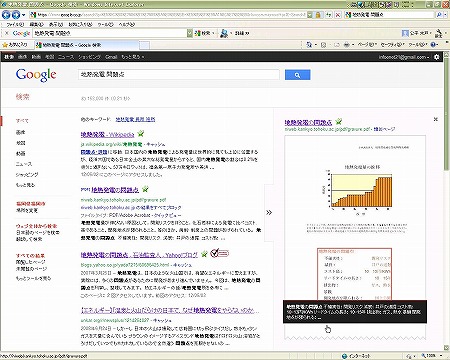The height and width of the screenshot is (360, 450).
Task: Click in the Google page search input
Action: point(179,75)
